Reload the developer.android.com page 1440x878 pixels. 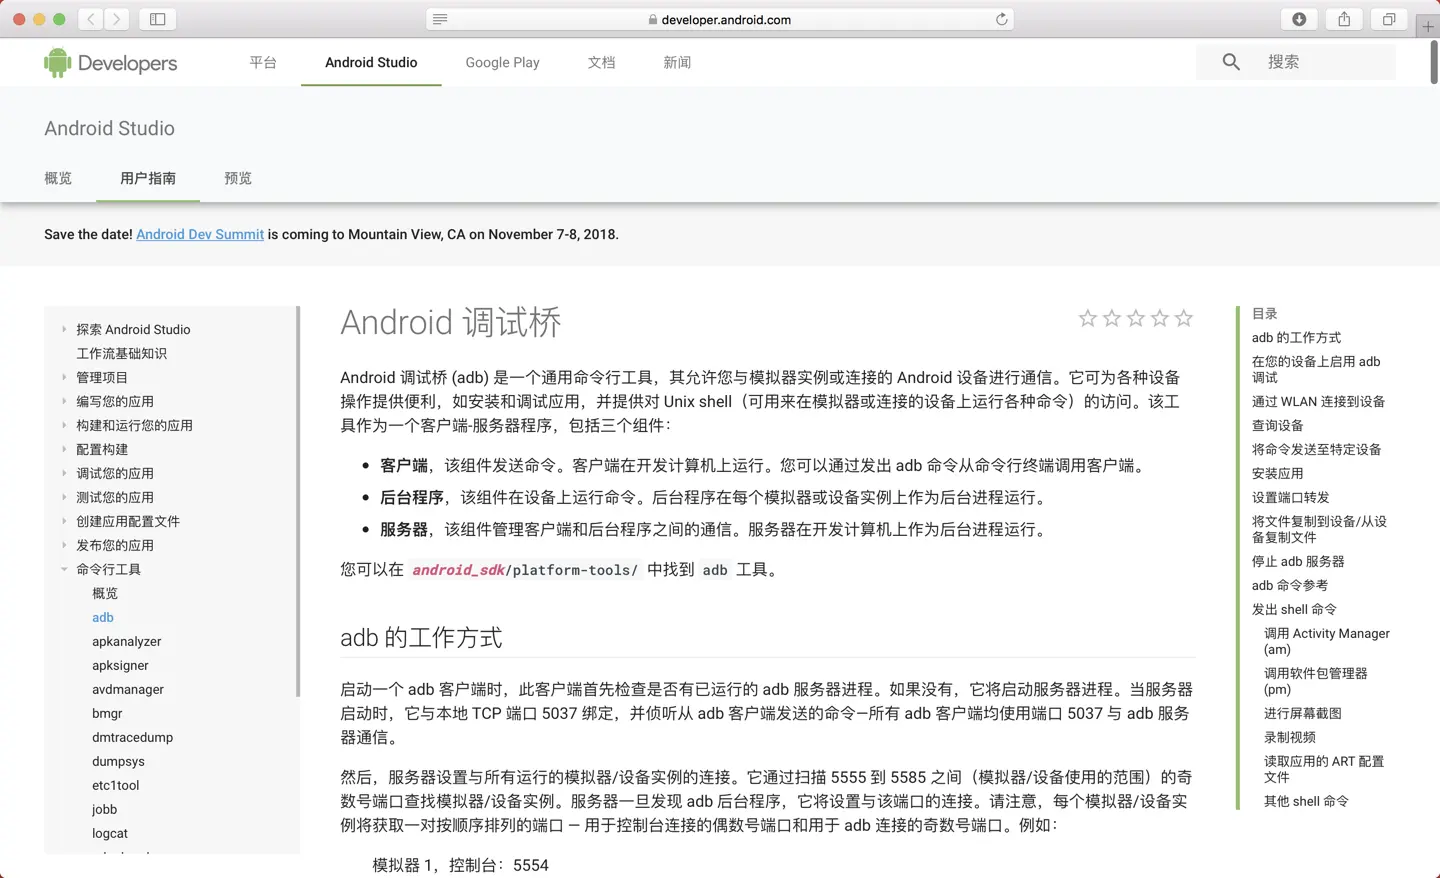[x=1001, y=19]
